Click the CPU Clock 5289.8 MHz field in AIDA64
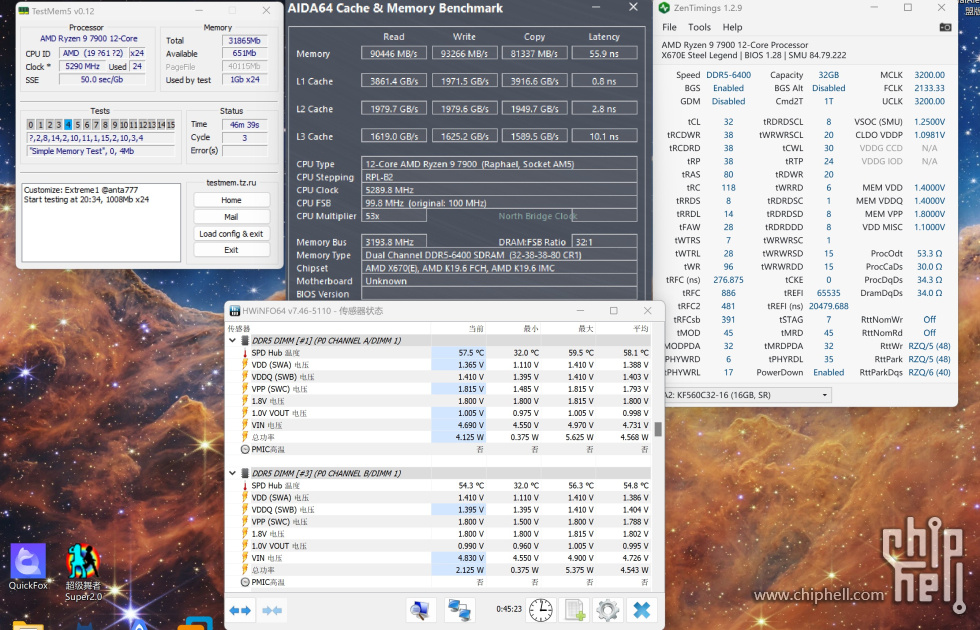Screen dimensions: 980x630 click(499, 190)
